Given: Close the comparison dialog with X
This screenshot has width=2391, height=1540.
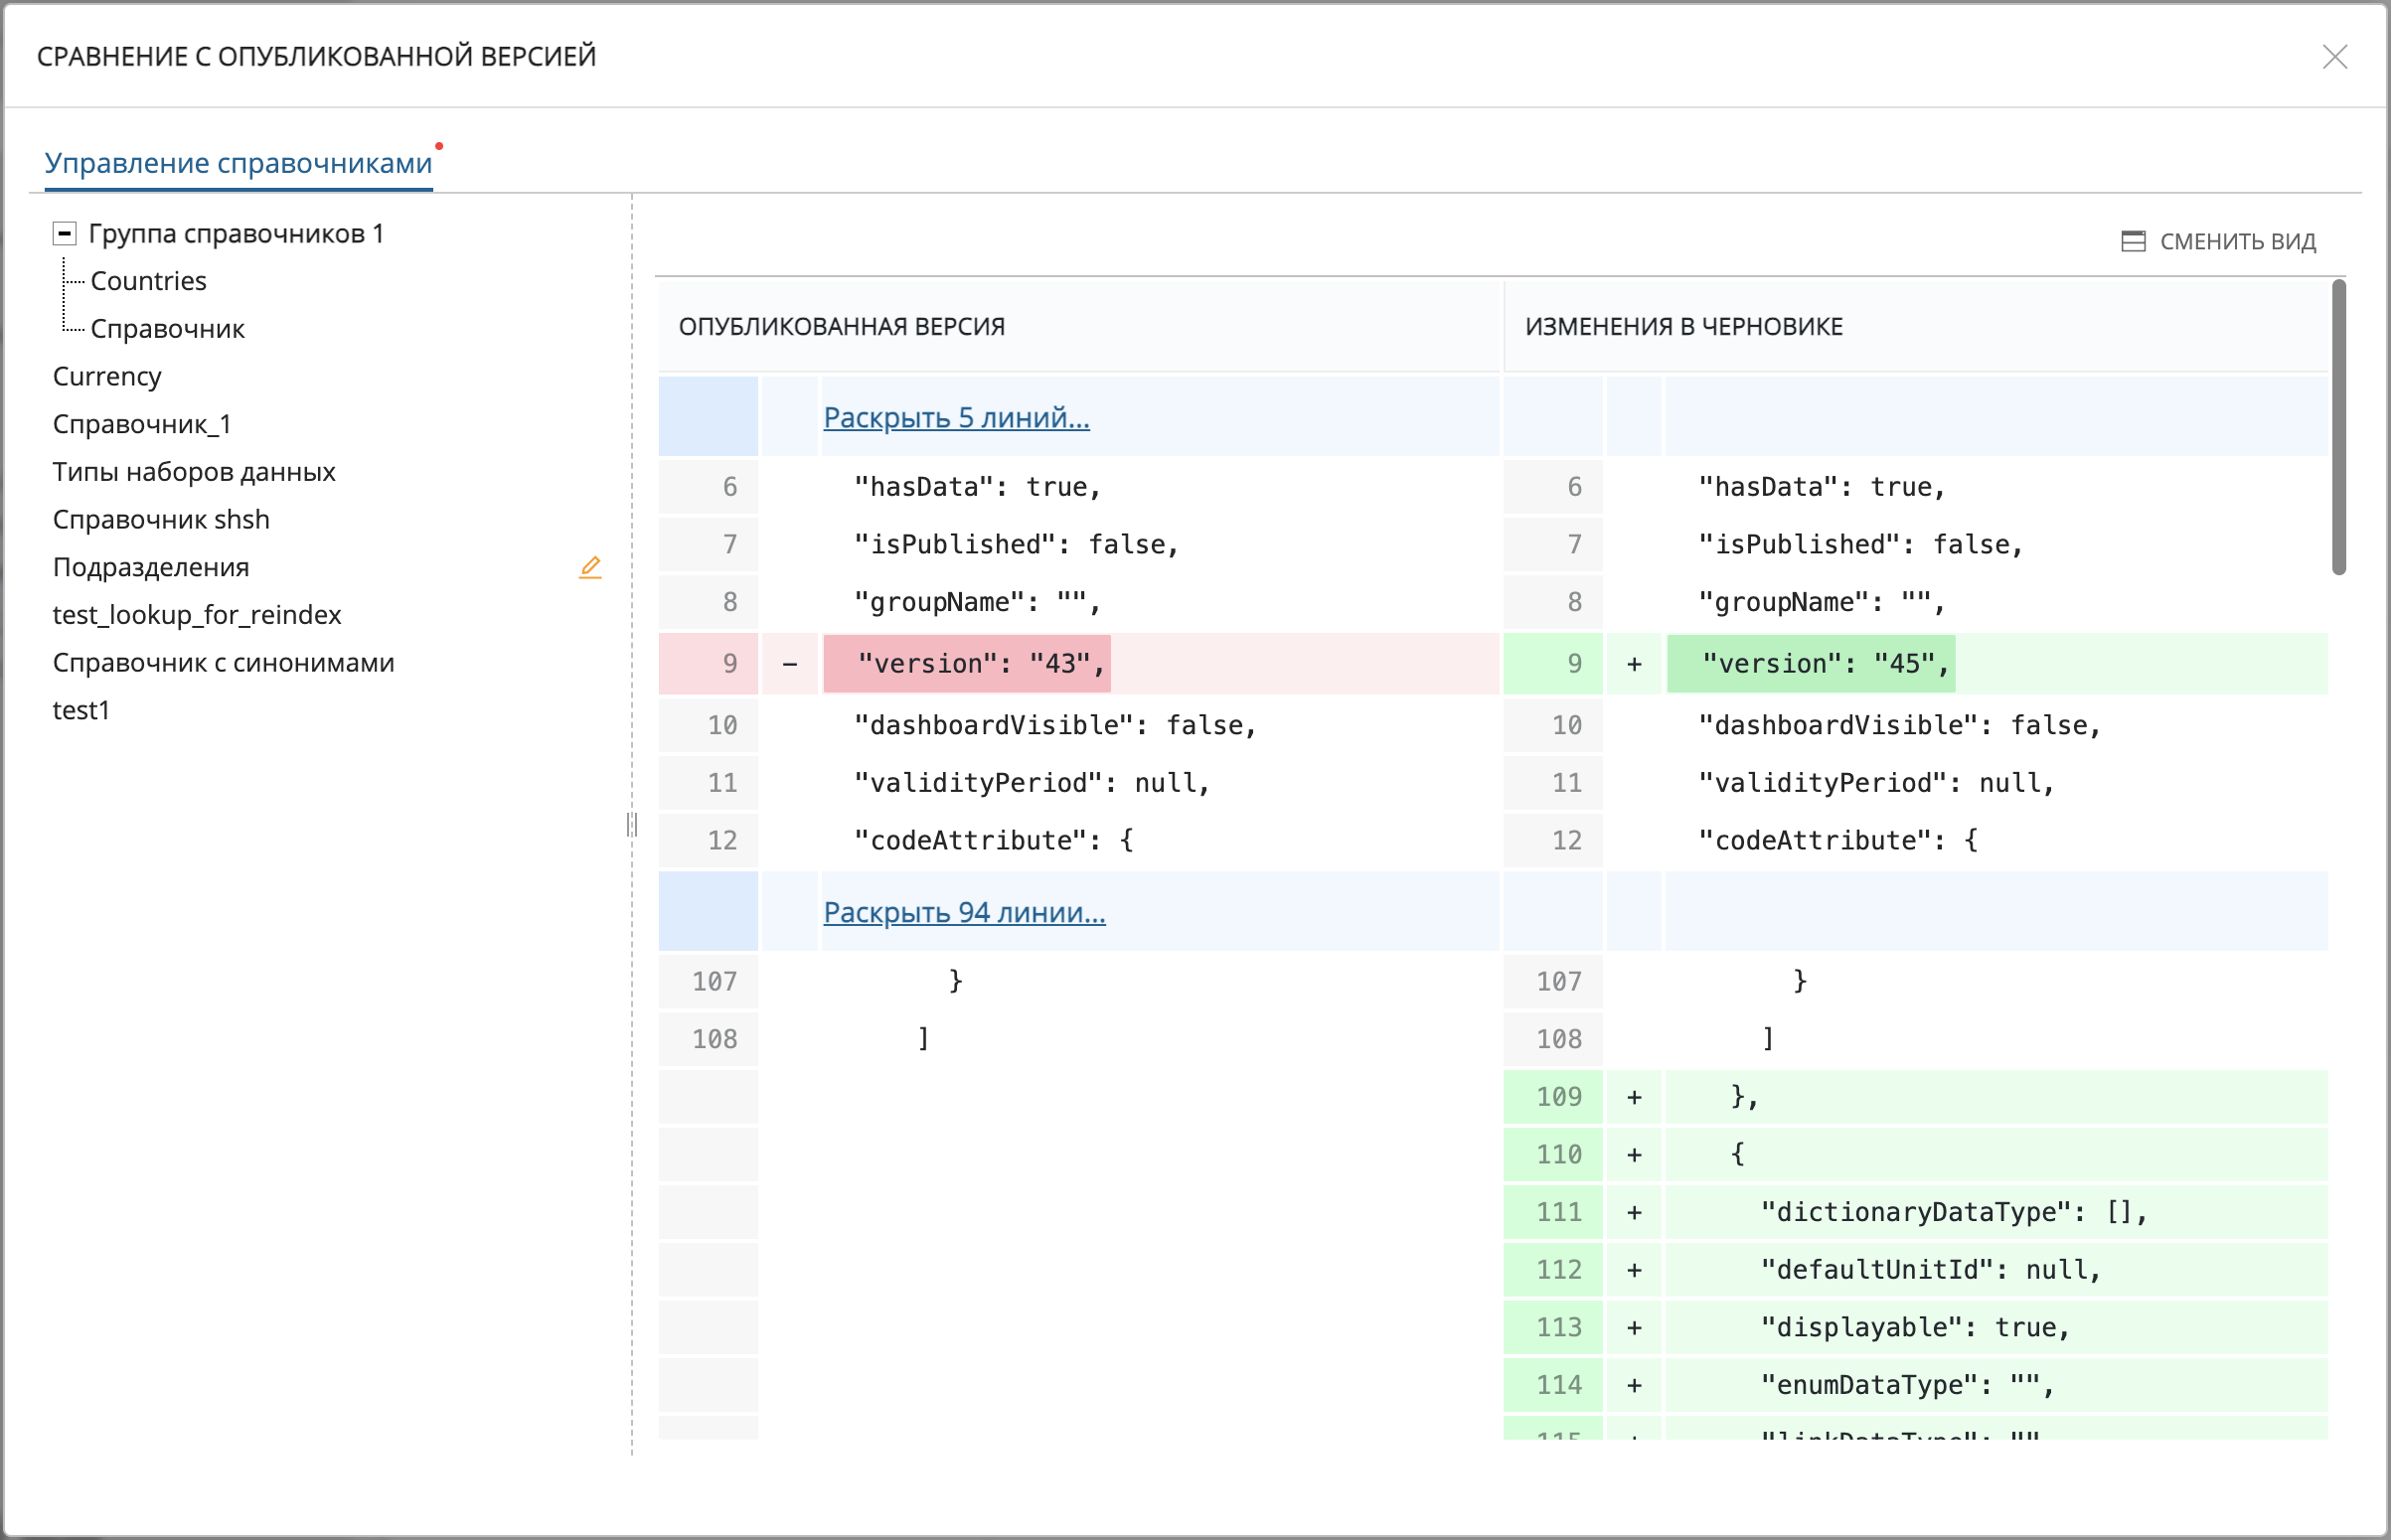Looking at the screenshot, I should [x=2334, y=57].
